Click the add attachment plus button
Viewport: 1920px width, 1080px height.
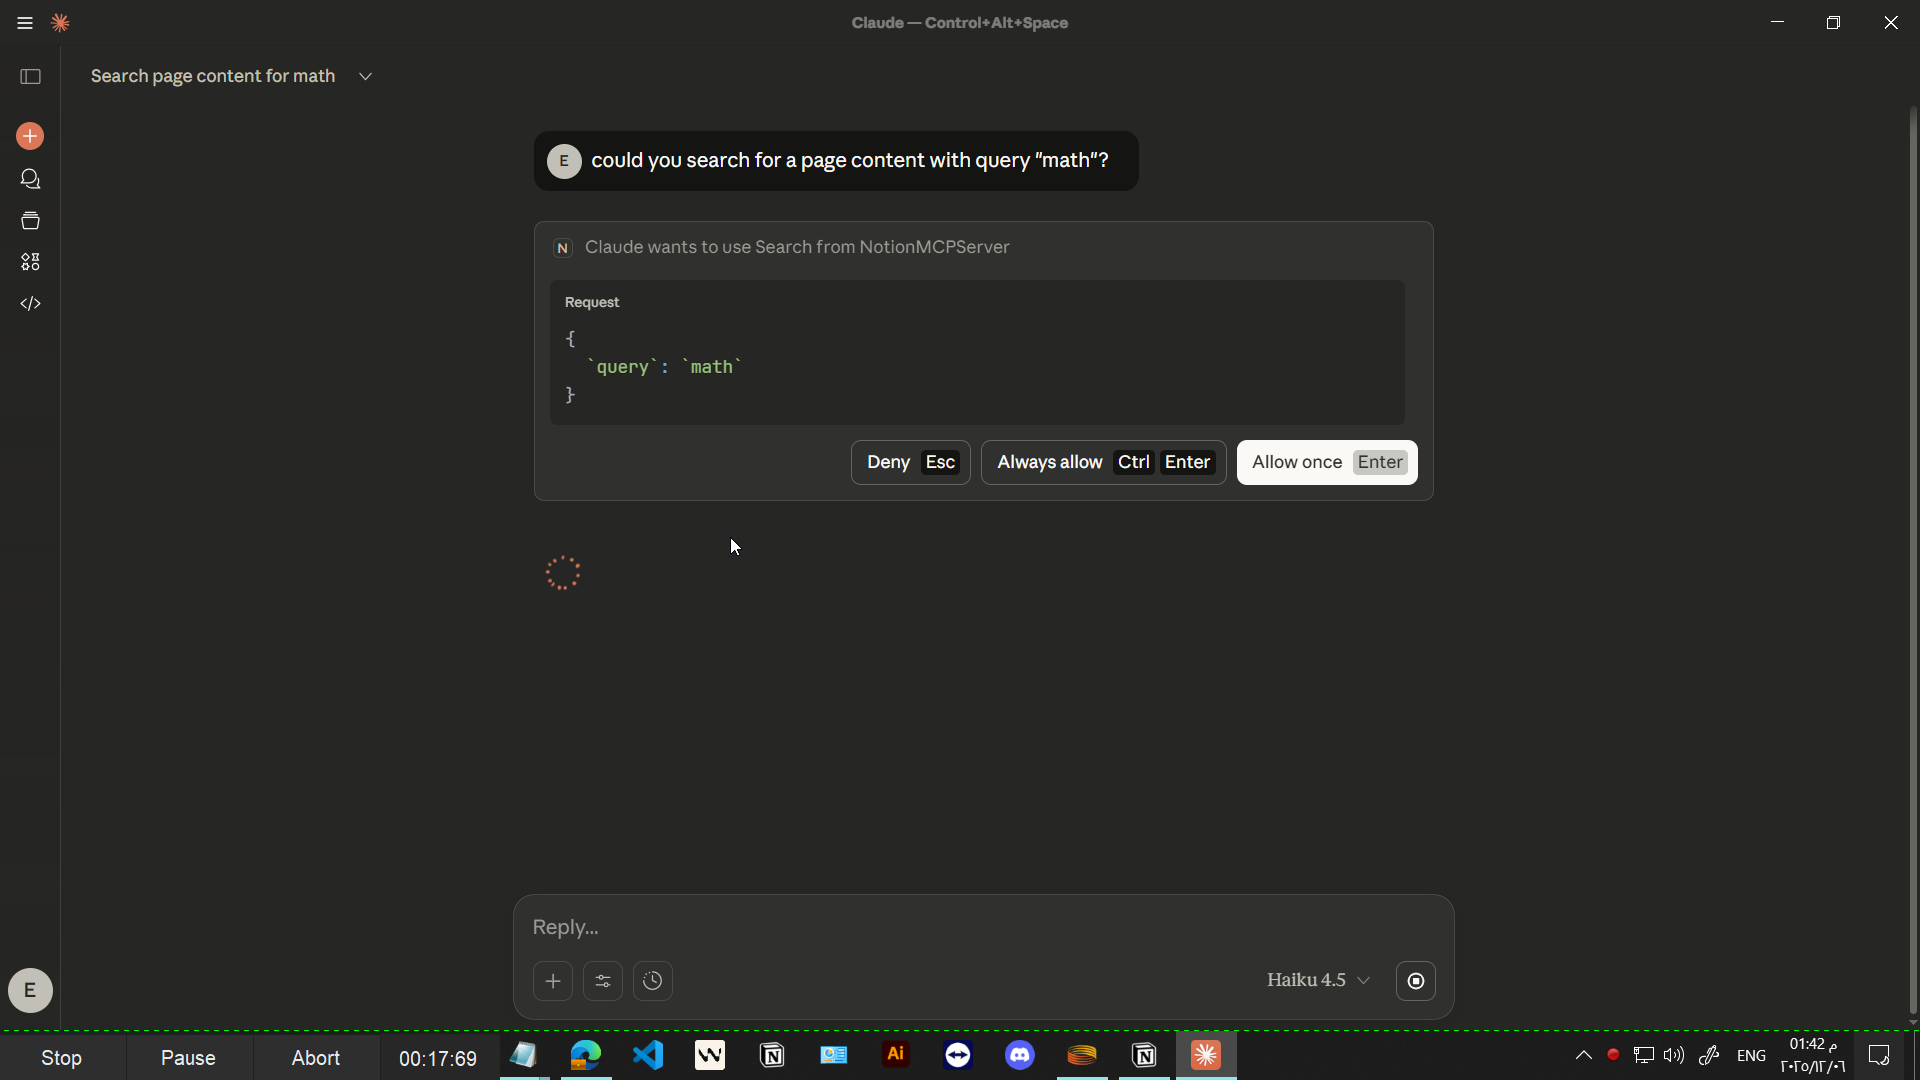click(553, 981)
